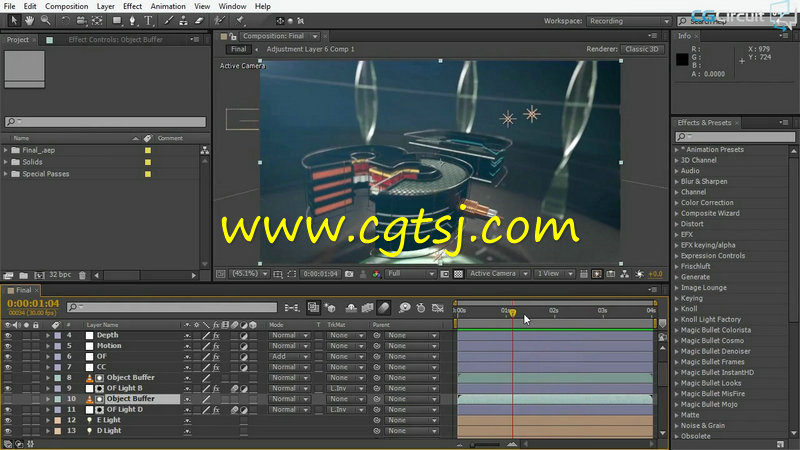Open the Animation menu

coord(168,7)
